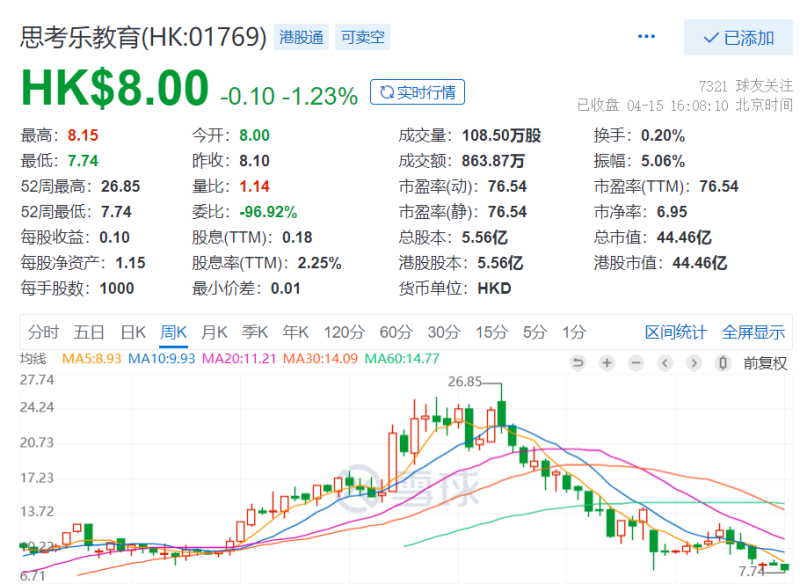Select the 分时 chart tab

(43, 333)
